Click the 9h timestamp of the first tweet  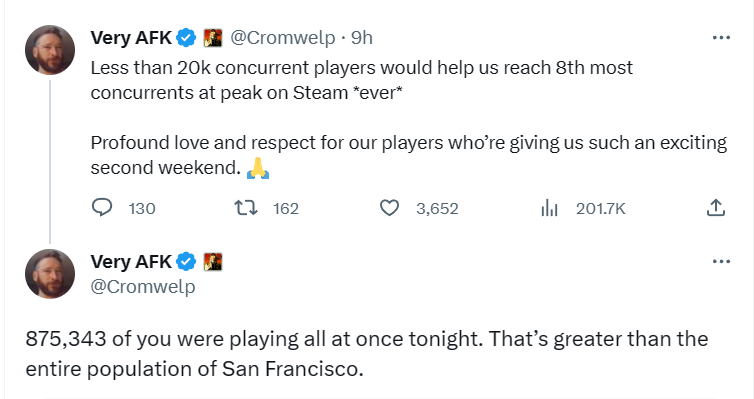[x=362, y=37]
